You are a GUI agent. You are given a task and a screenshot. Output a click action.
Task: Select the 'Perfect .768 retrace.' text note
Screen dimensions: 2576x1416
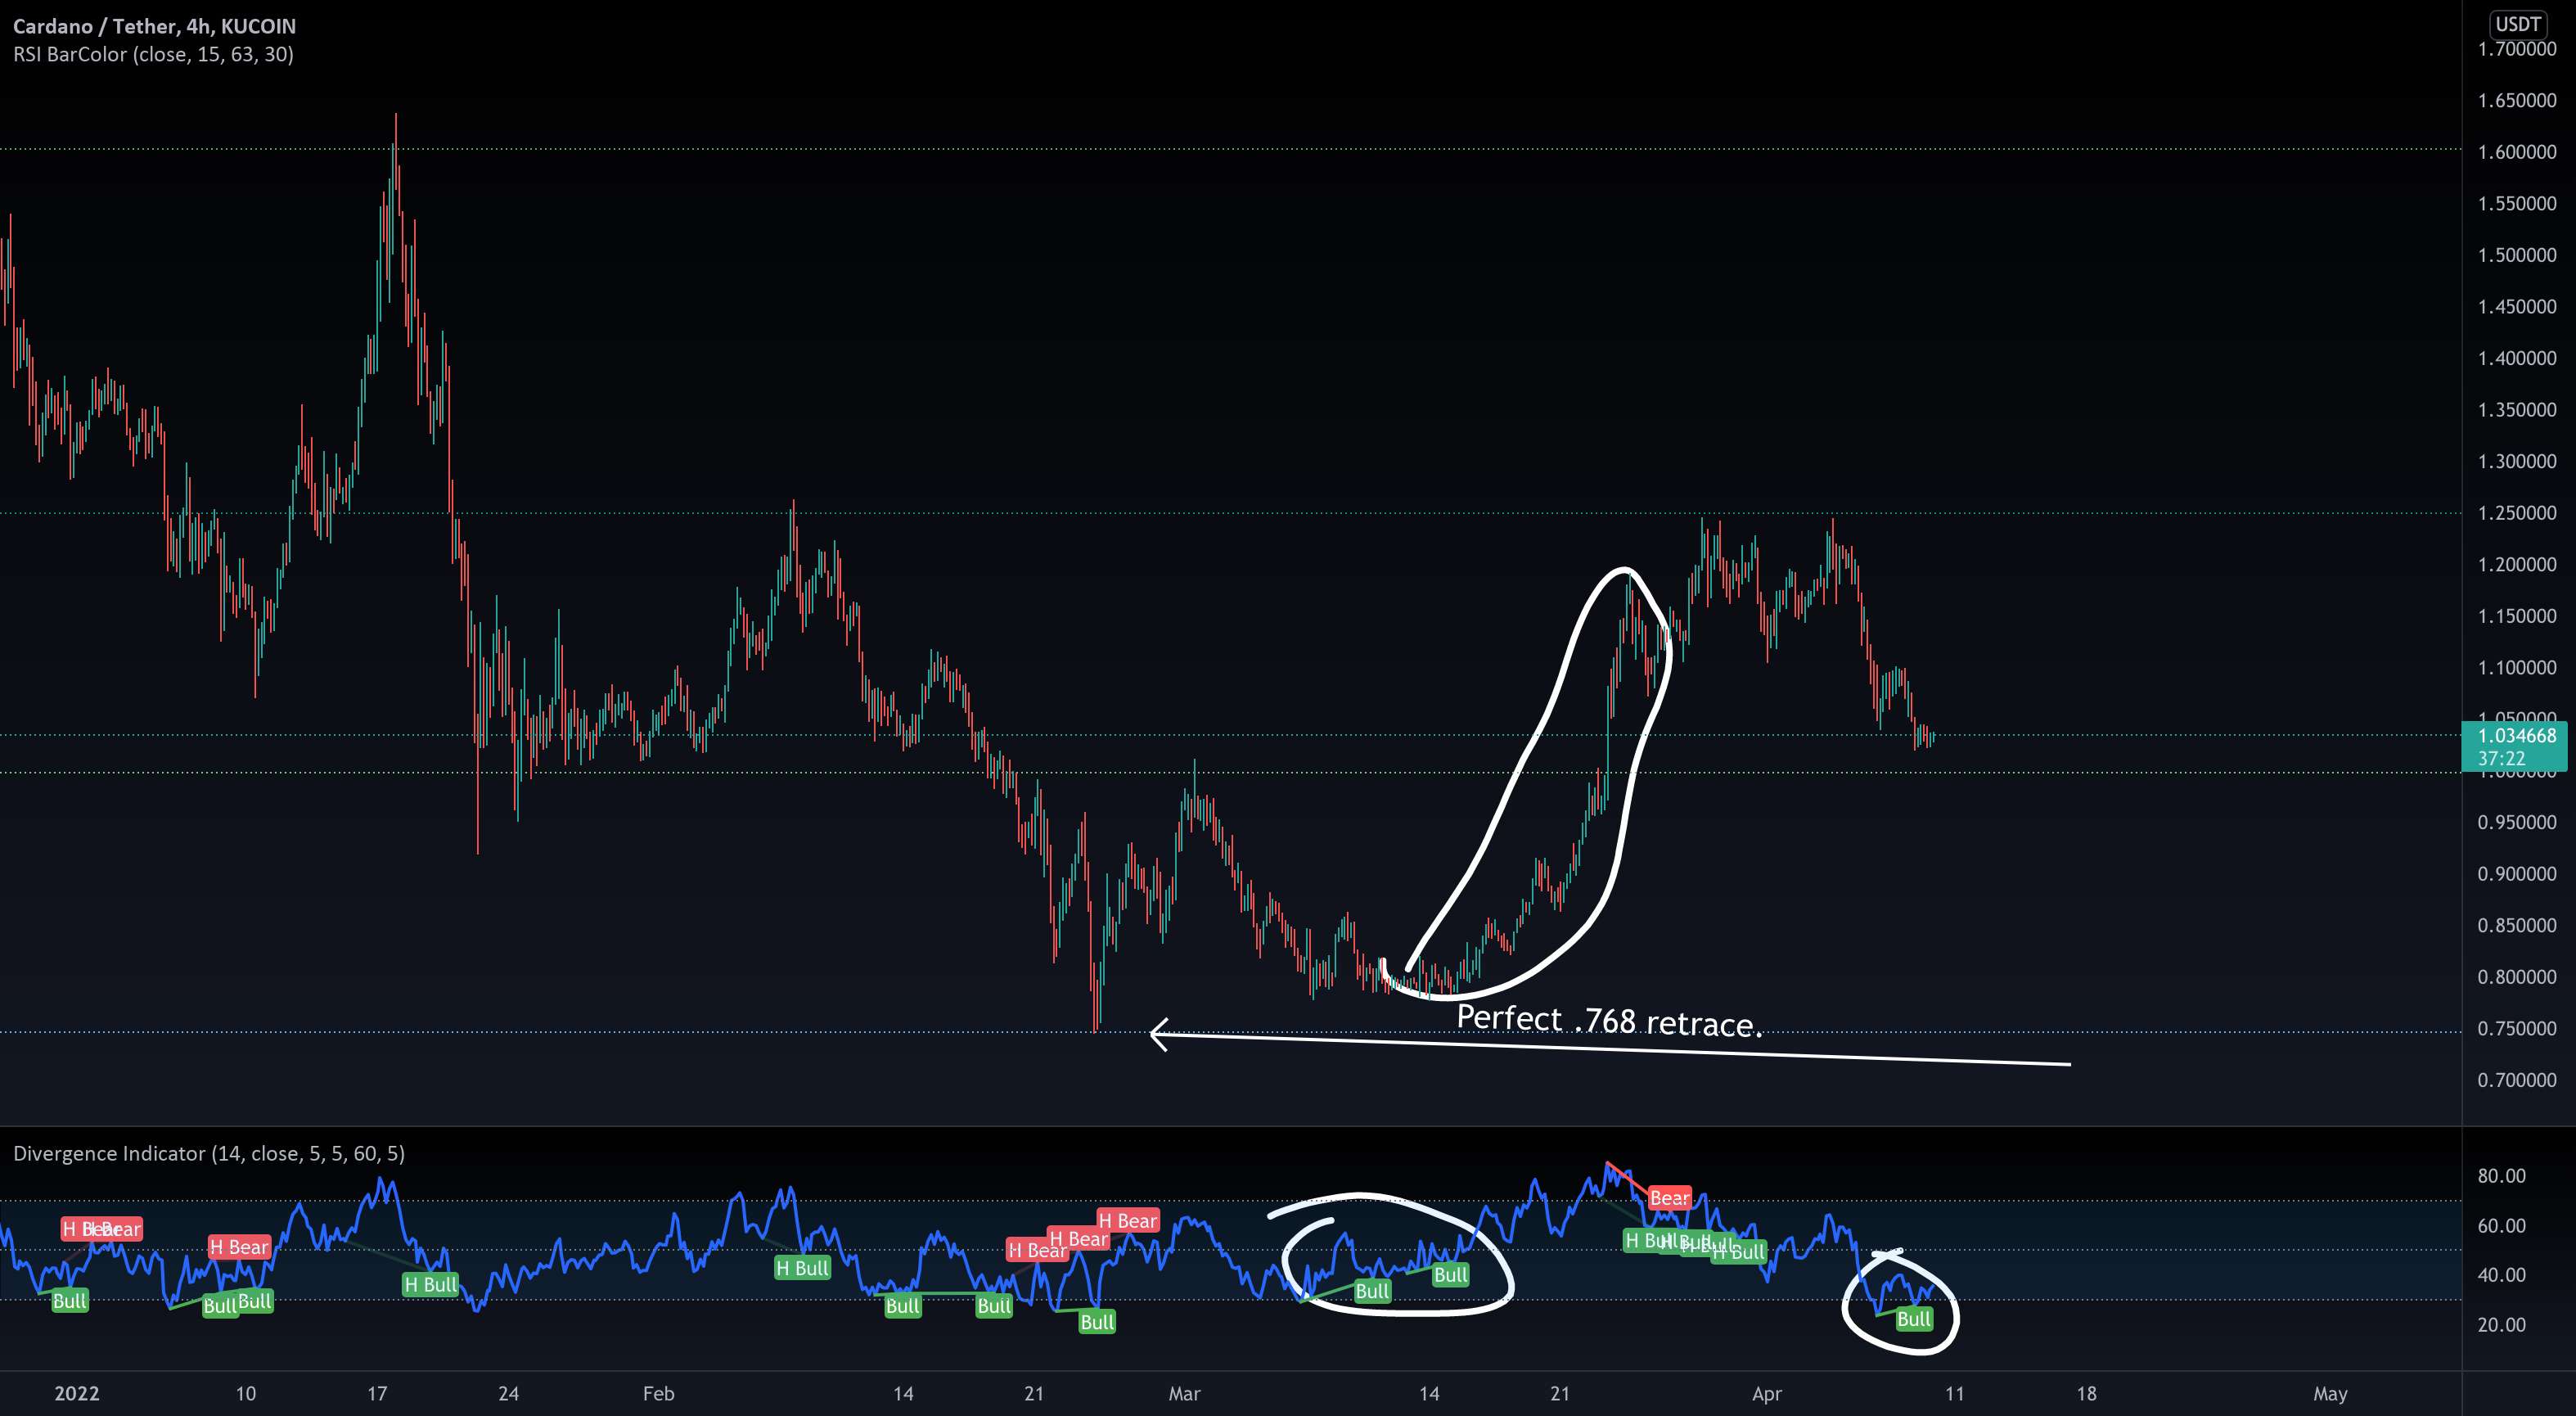pos(1608,1021)
